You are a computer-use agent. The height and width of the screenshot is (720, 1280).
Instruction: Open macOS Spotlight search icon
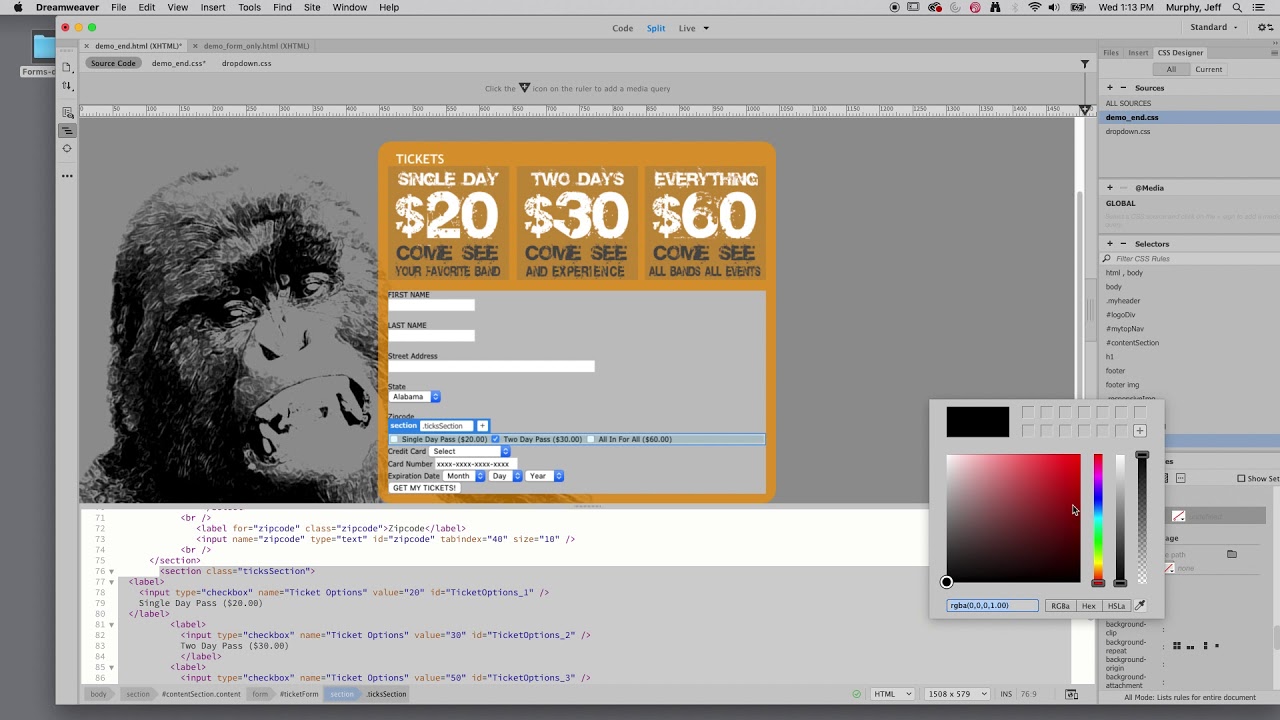pos(1238,7)
